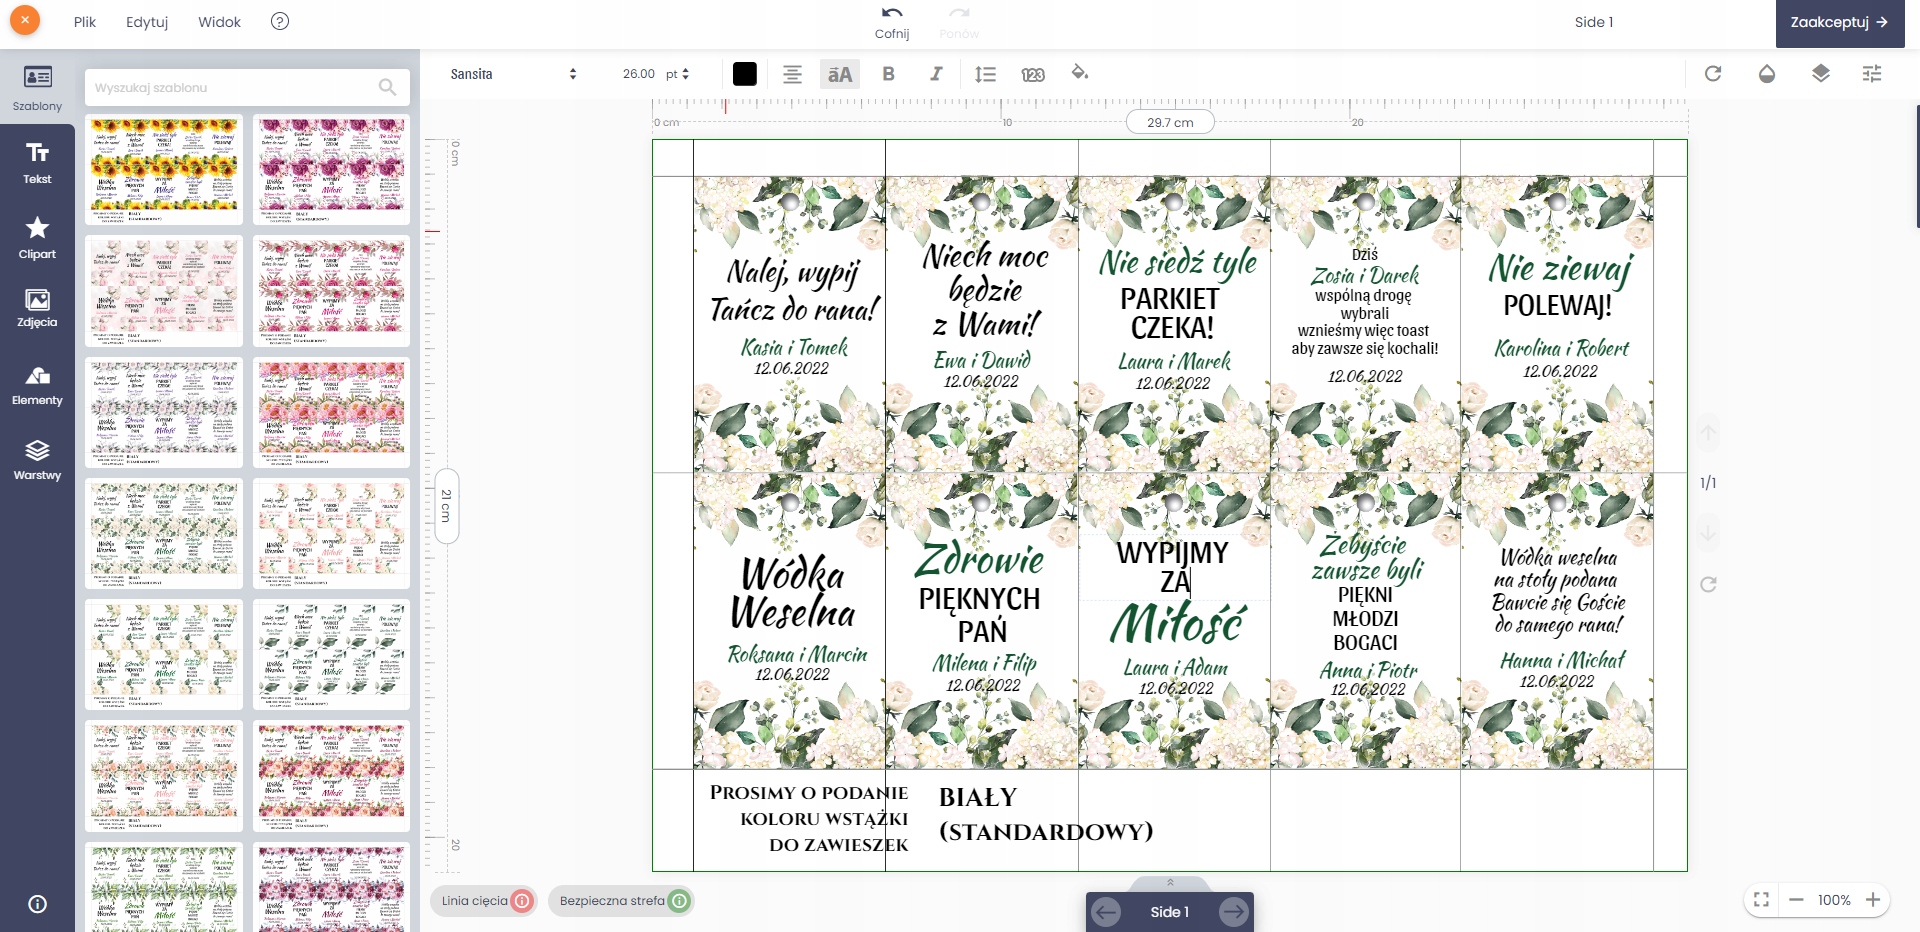Open the Clipart panel
1920x932 pixels.
37,238
